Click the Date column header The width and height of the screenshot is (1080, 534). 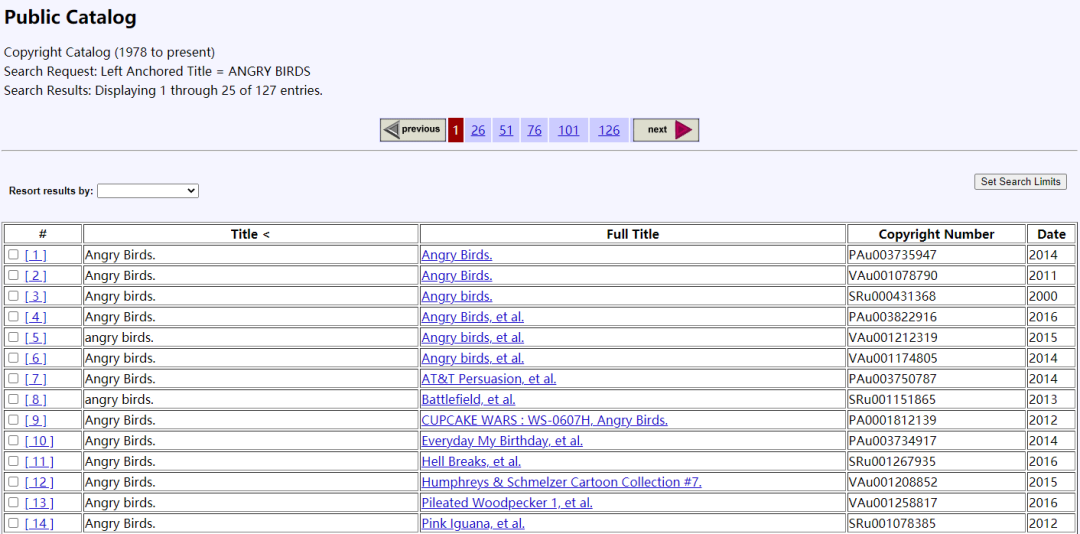coord(1051,234)
